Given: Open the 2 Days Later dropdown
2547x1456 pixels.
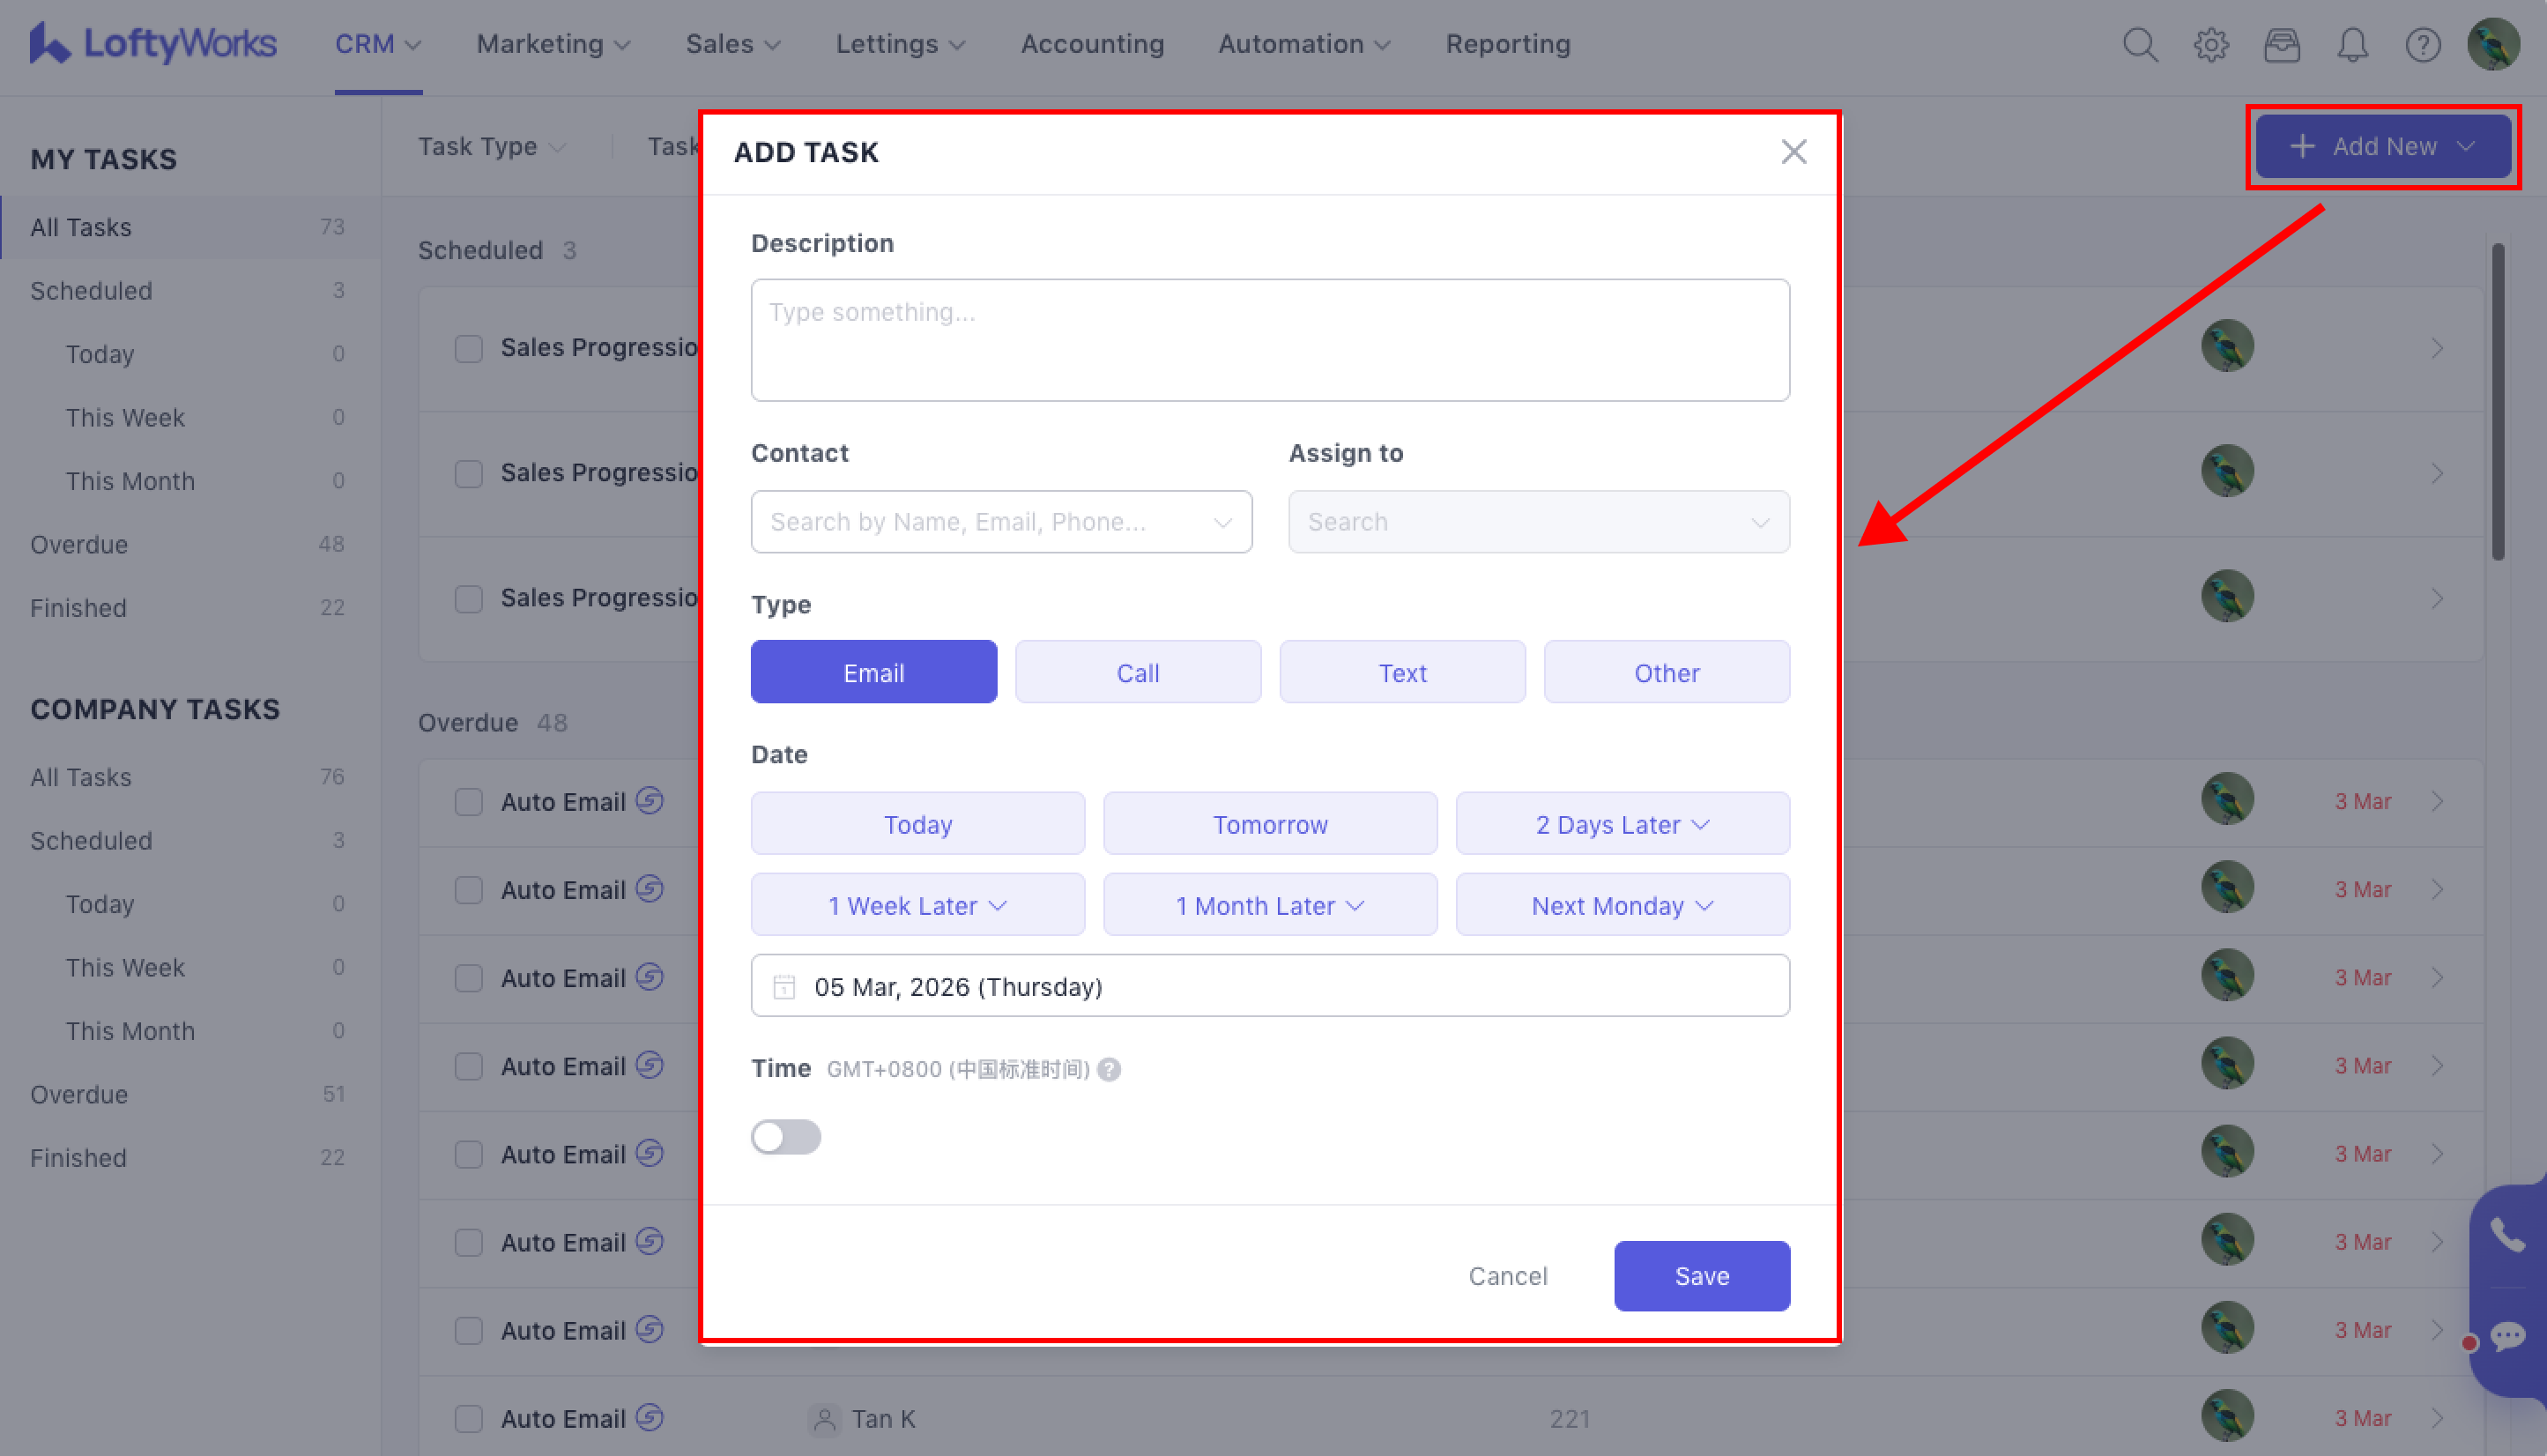Looking at the screenshot, I should coord(1622,824).
